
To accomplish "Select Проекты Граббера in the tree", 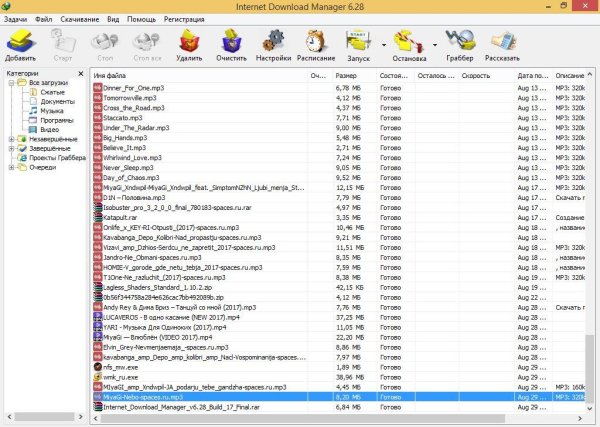I will click(x=57, y=158).
